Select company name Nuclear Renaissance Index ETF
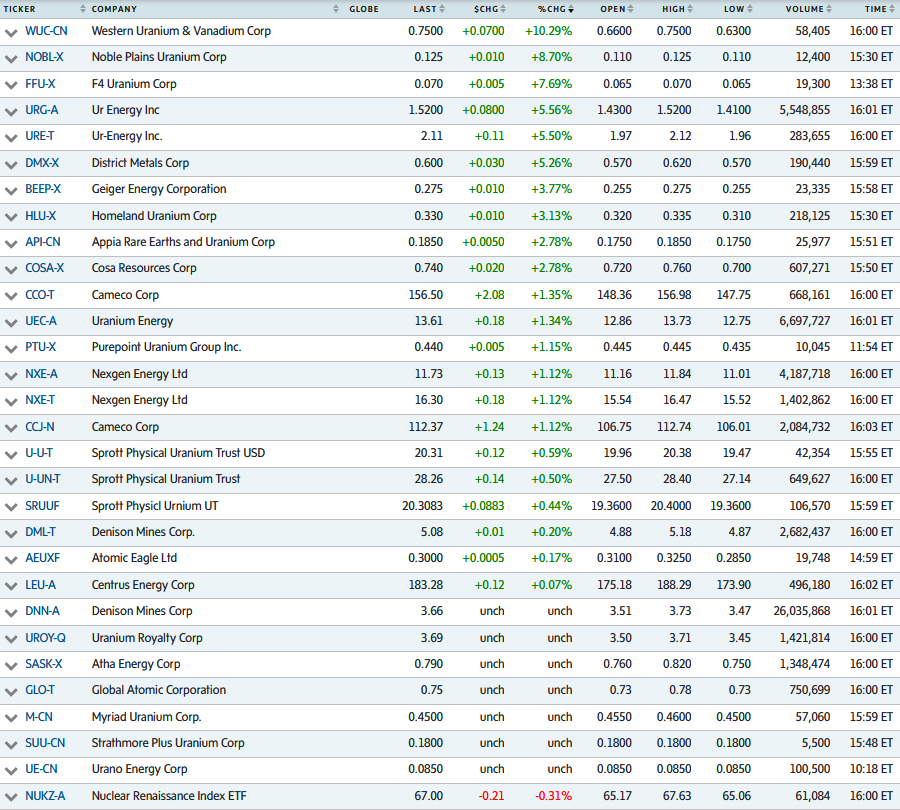This screenshot has width=900, height=810. pyautogui.click(x=169, y=796)
